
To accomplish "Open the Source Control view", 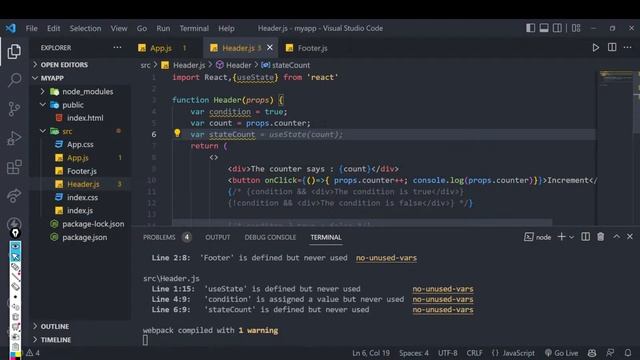I will [x=14, y=109].
